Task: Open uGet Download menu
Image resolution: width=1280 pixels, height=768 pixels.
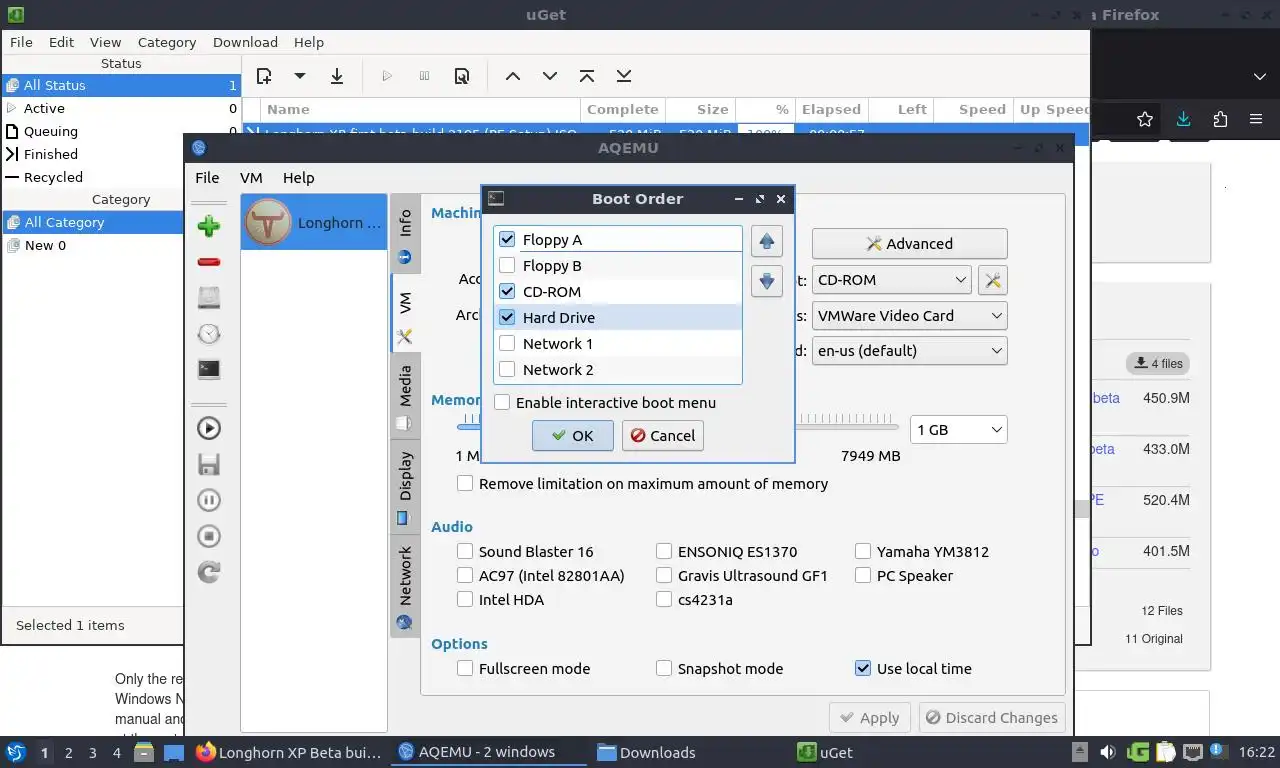Action: [245, 42]
